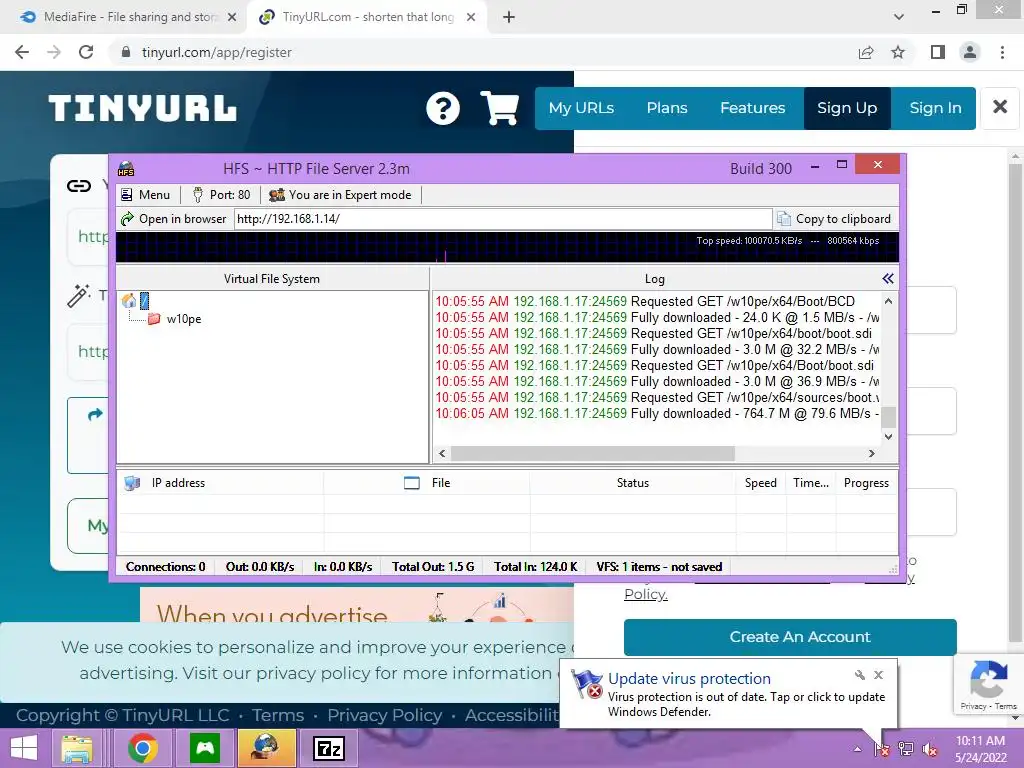This screenshot has width=1024, height=768.
Task: Close the TinyURL.com browser tab
Action: tap(471, 17)
